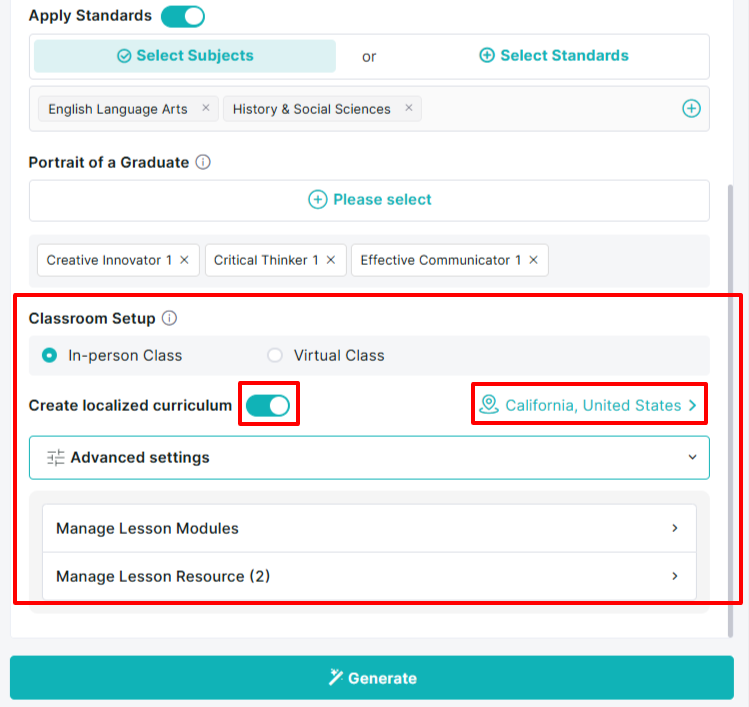The width and height of the screenshot is (749, 707).
Task: Remove the Effective Communicator 1 chip
Action: [534, 260]
